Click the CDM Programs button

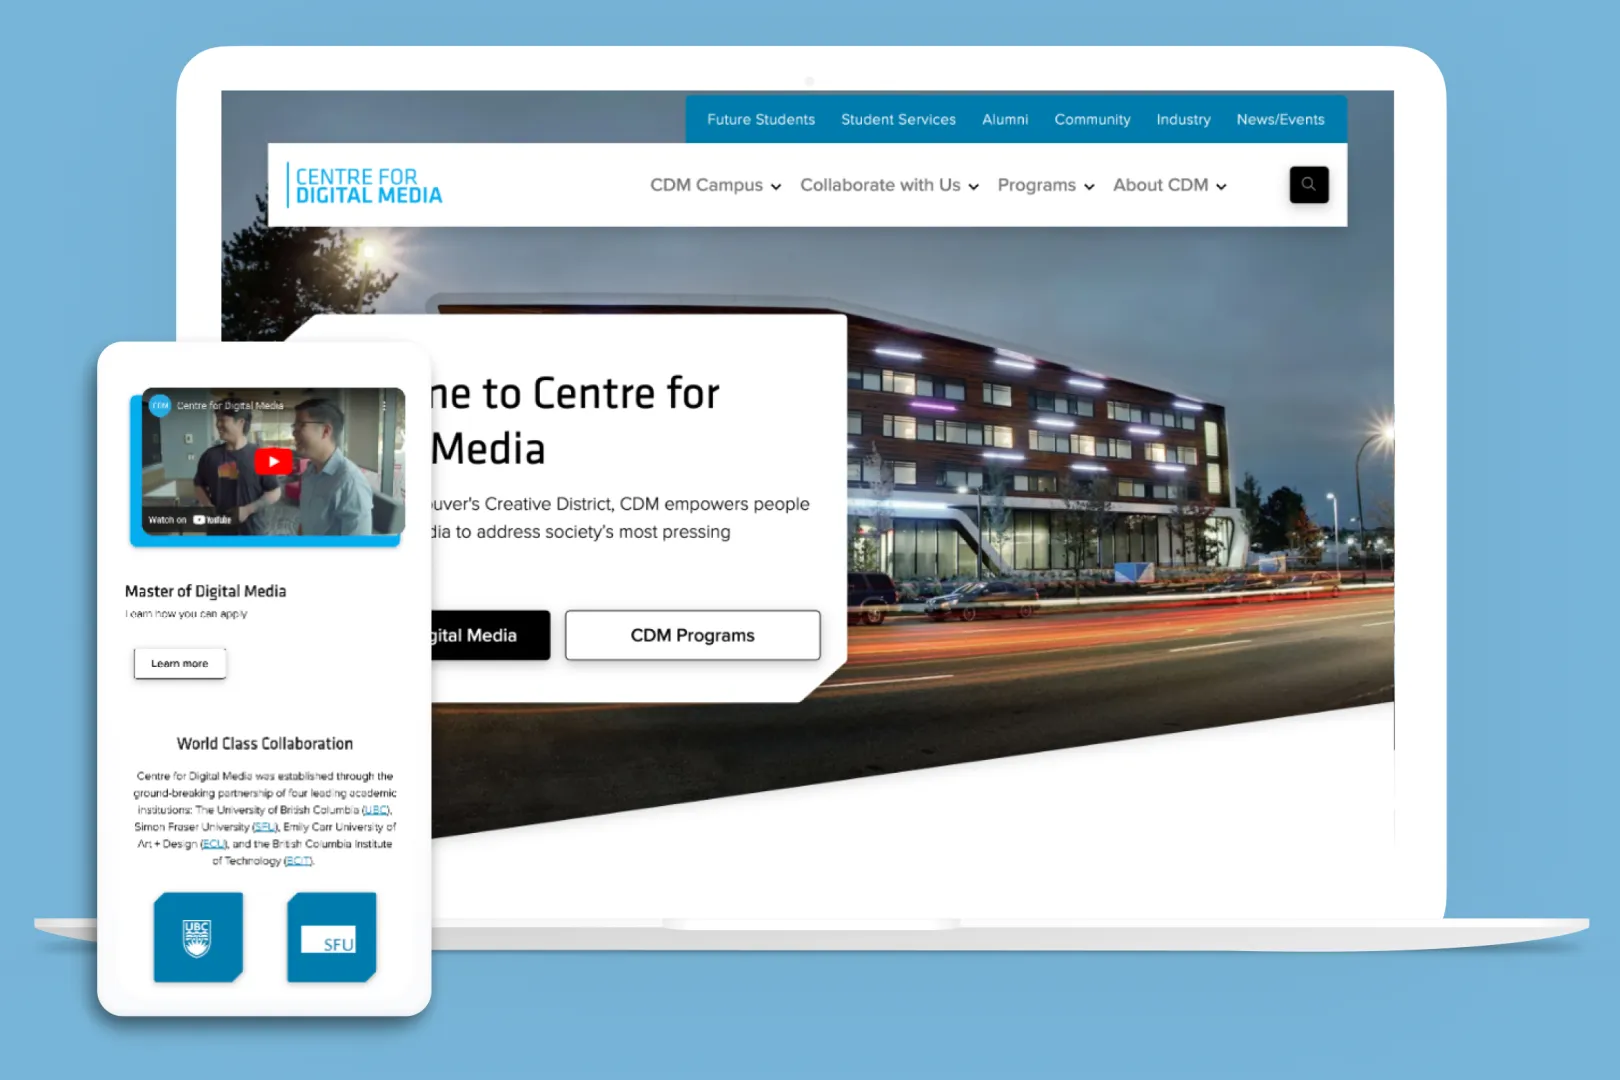coord(692,635)
